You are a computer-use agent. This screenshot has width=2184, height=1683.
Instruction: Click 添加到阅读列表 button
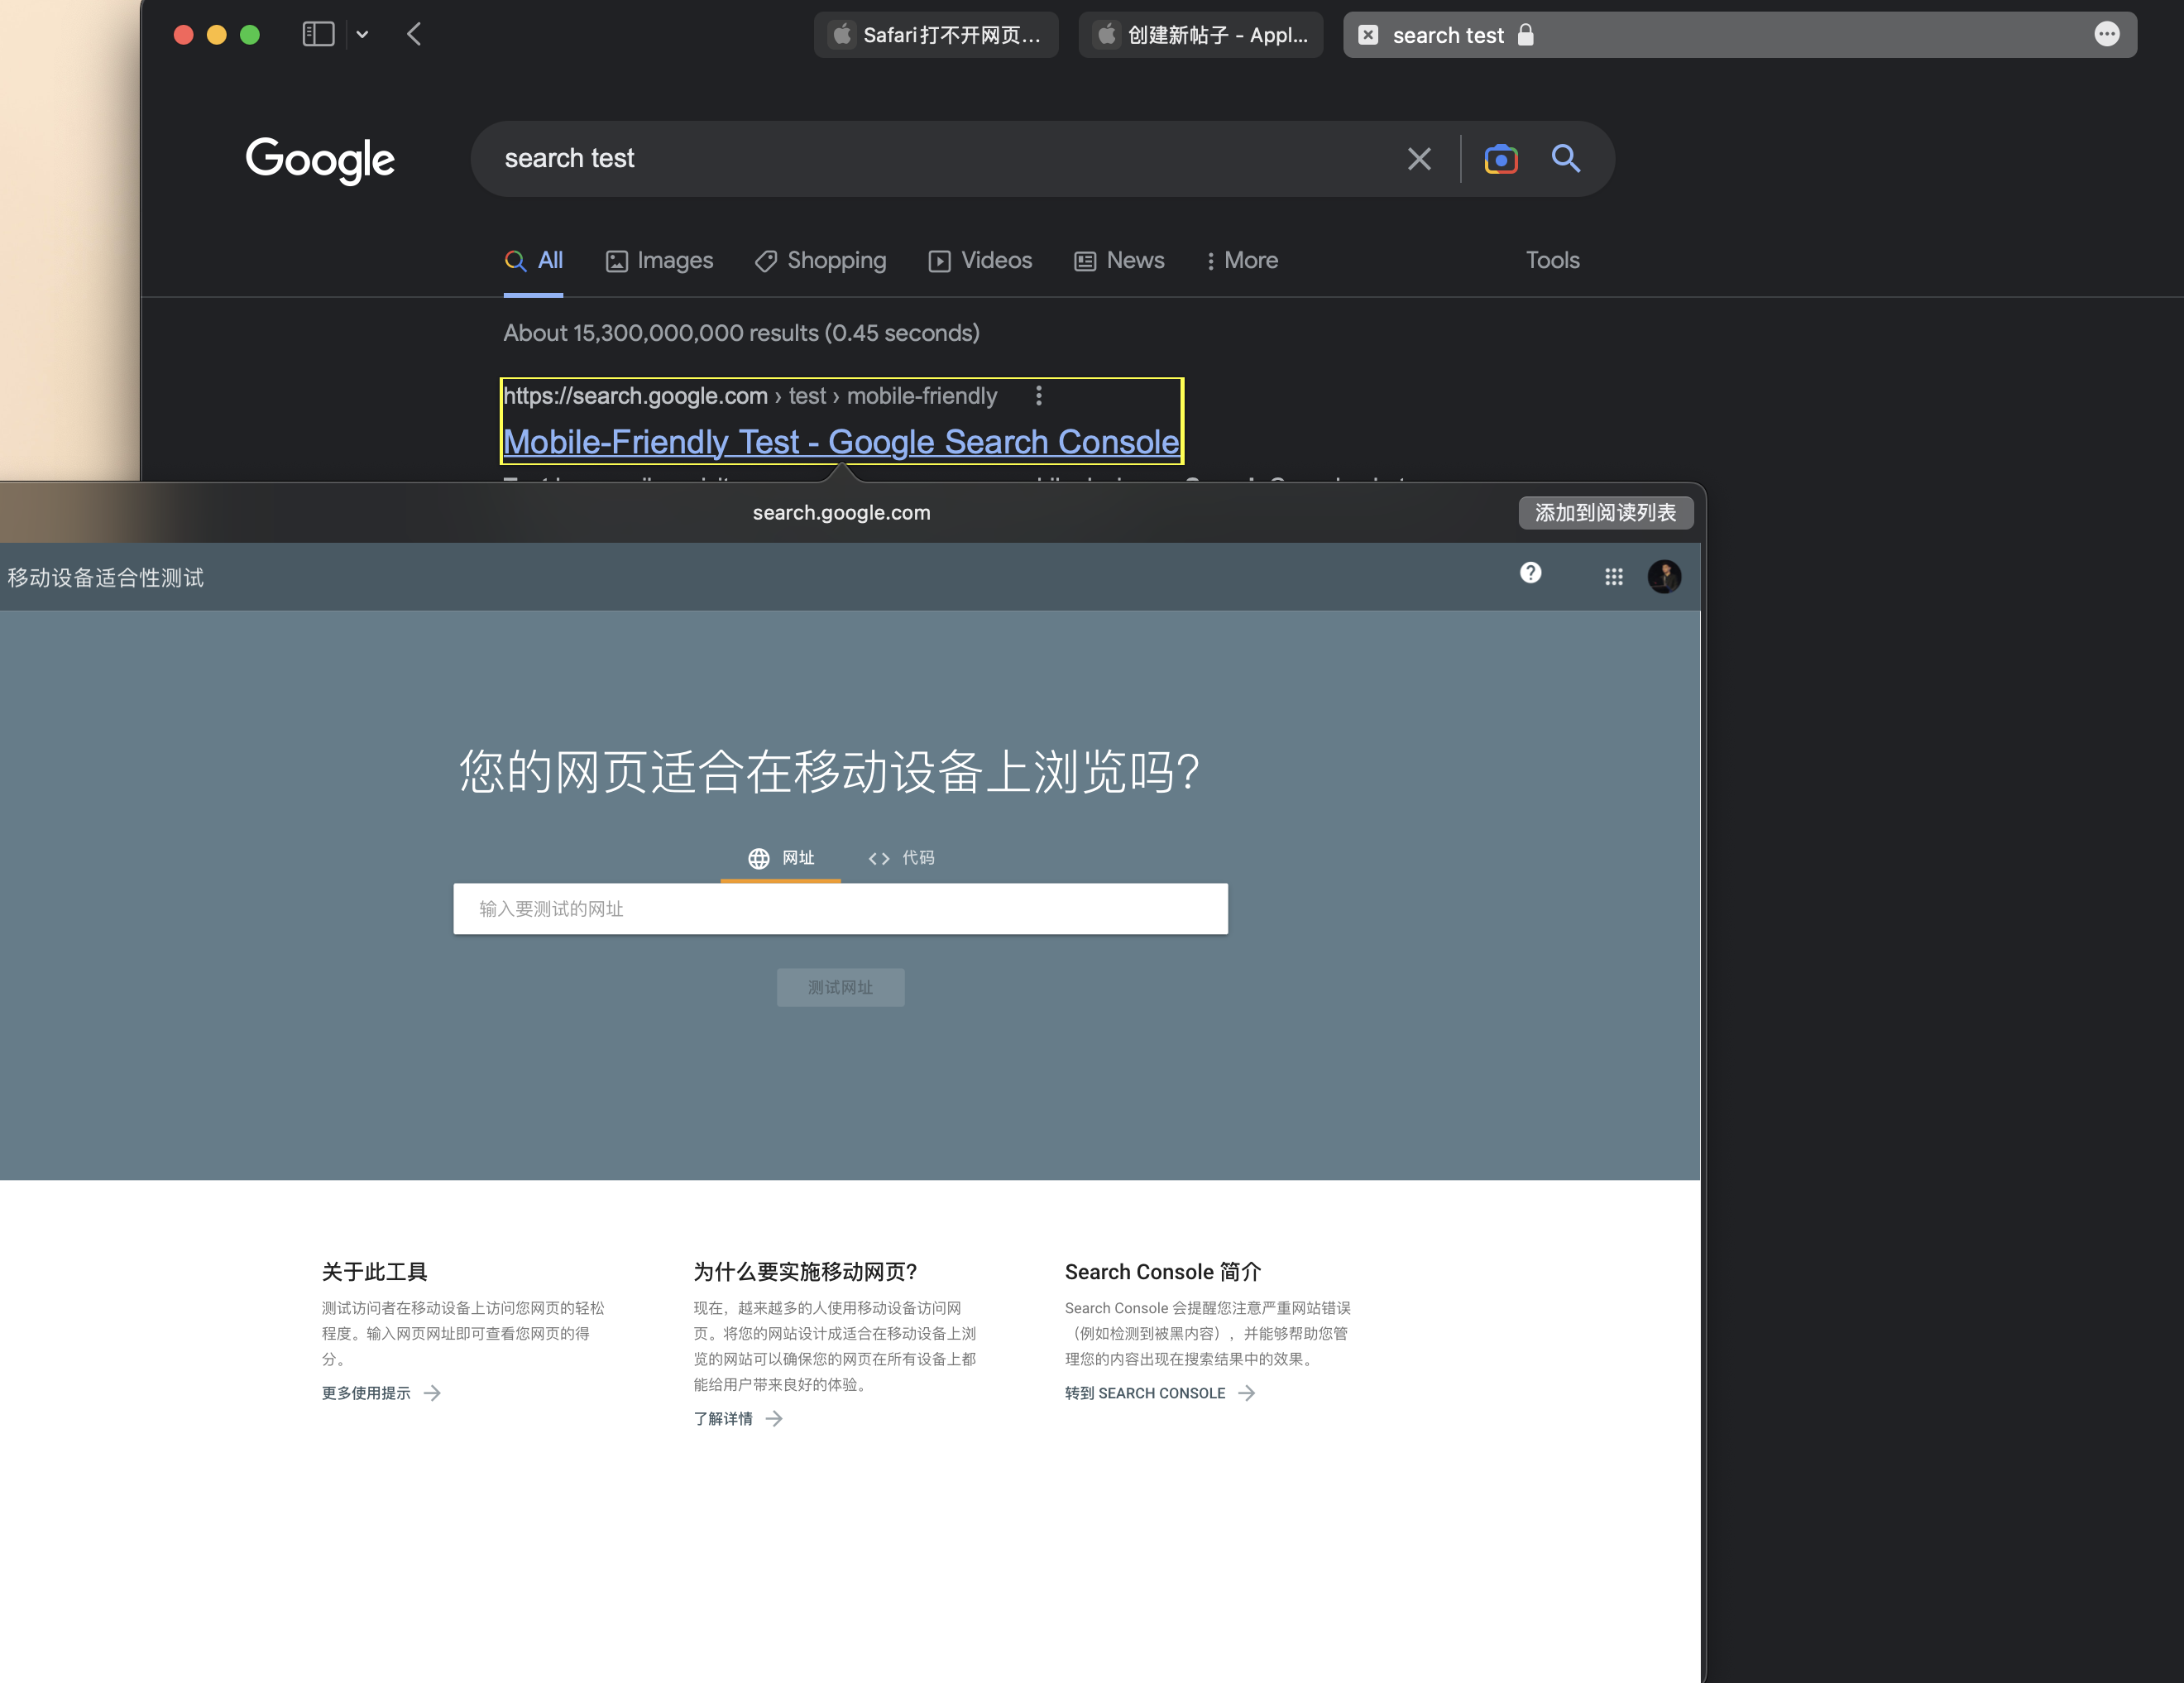click(1604, 513)
